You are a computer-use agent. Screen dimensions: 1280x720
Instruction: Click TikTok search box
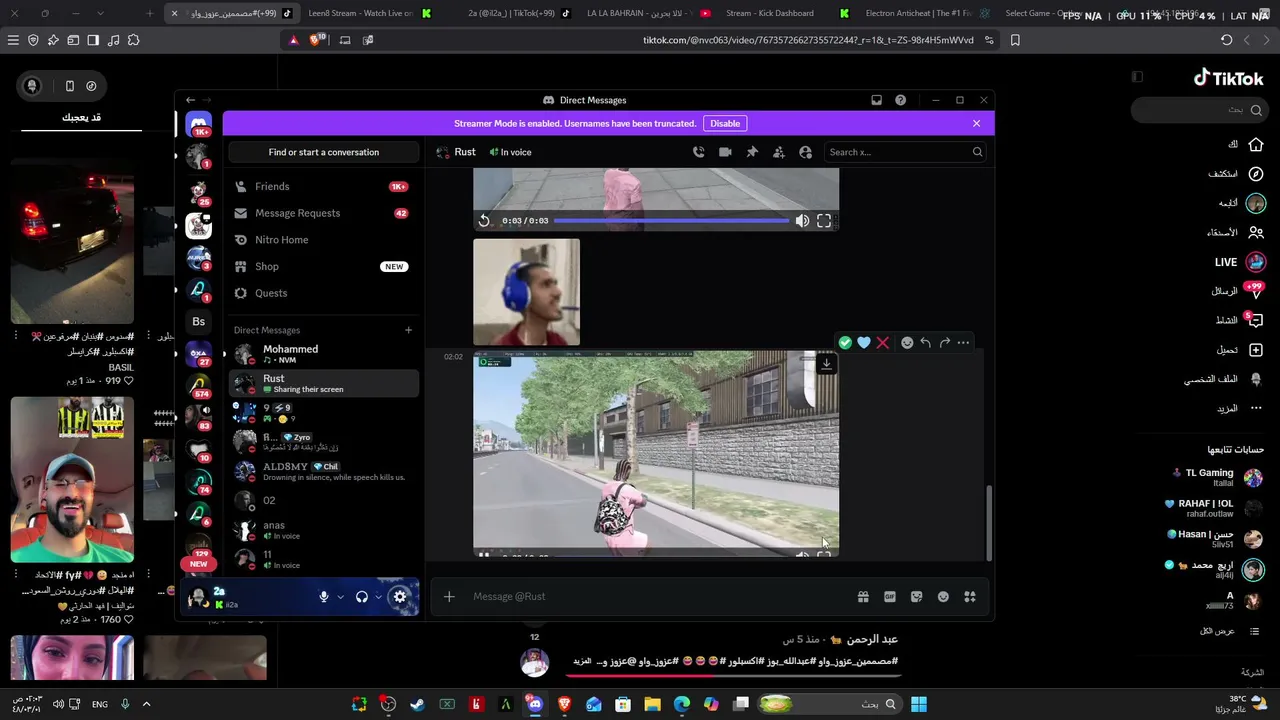pos(1202,110)
